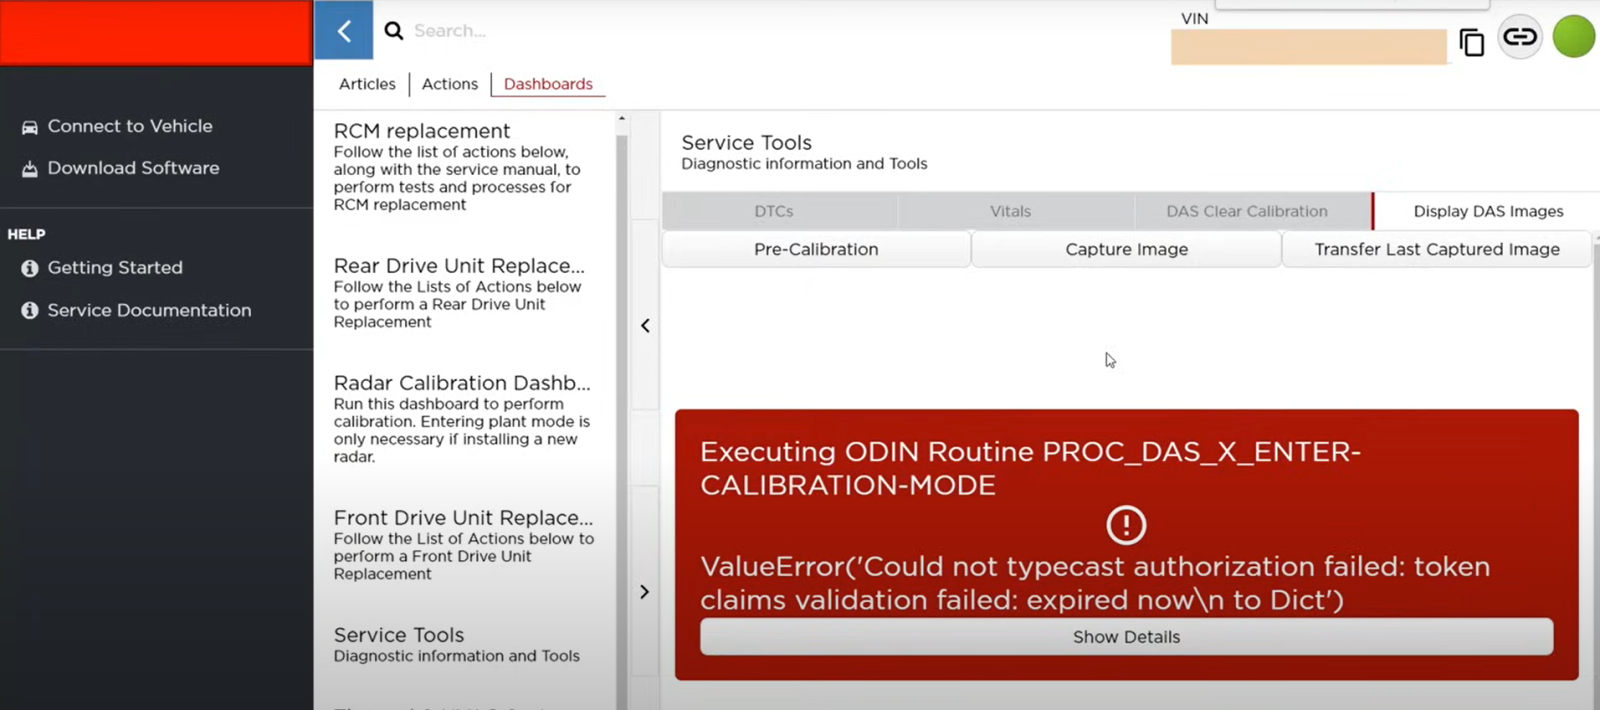The image size is (1600, 710).
Task: Collapse panel with left chevron arrow
Action: click(645, 326)
